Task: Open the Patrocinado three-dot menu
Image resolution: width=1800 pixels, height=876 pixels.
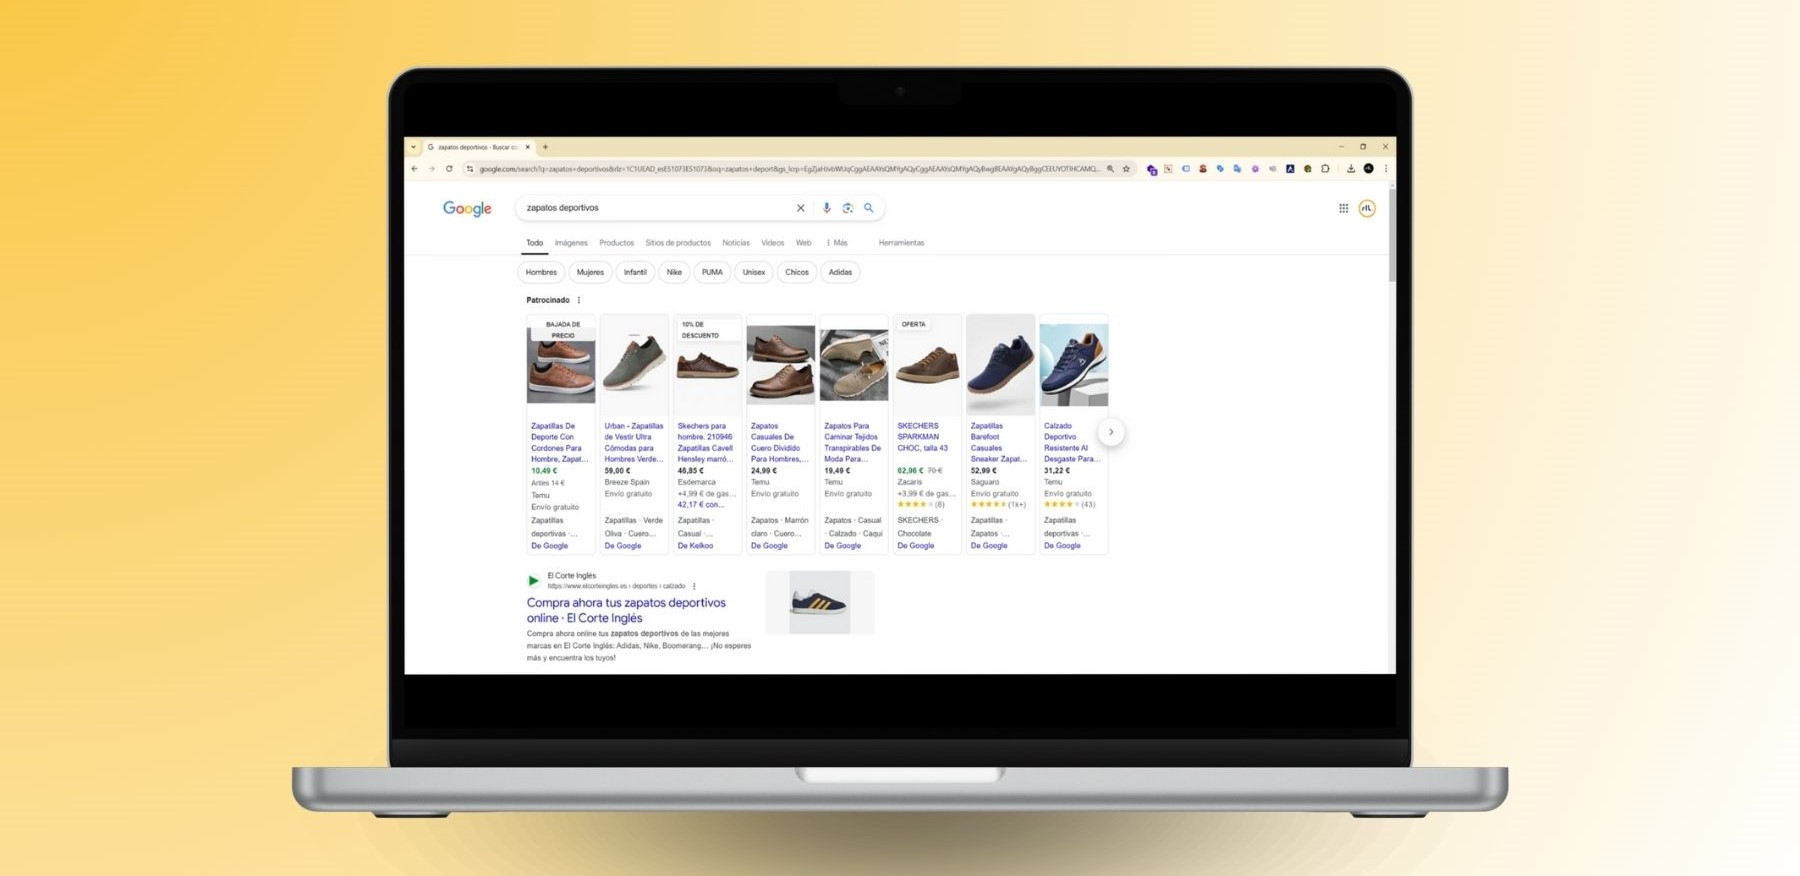Action: coord(579,300)
